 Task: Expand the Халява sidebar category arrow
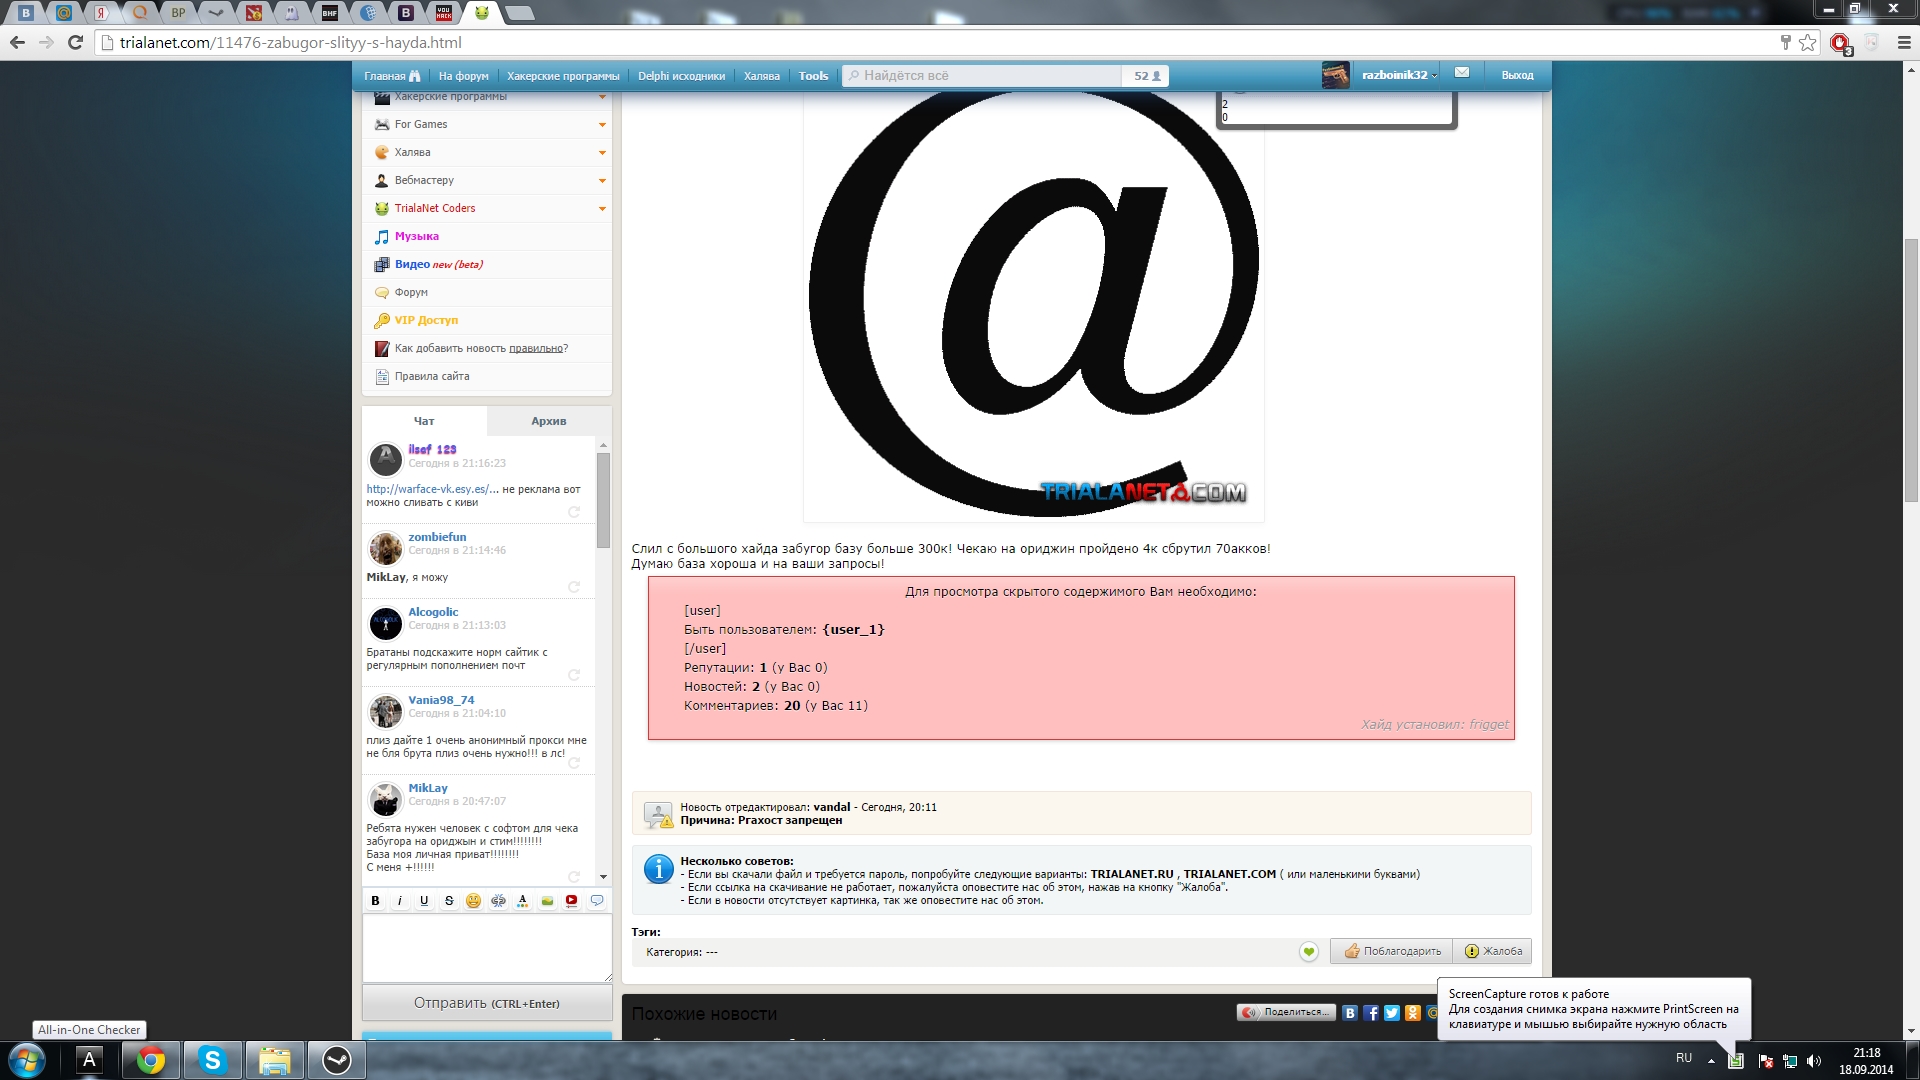[602, 153]
